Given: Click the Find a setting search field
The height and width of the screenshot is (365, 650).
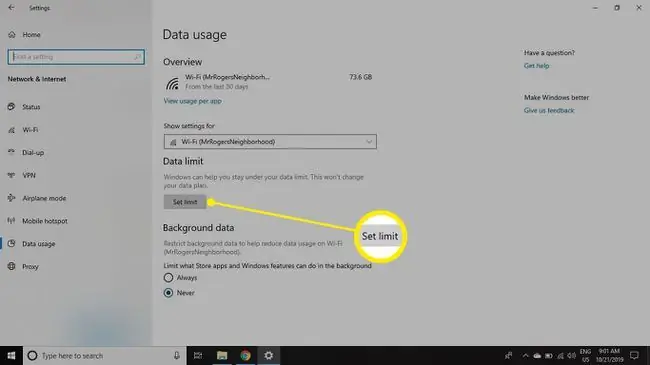Looking at the screenshot, I should tap(76, 57).
